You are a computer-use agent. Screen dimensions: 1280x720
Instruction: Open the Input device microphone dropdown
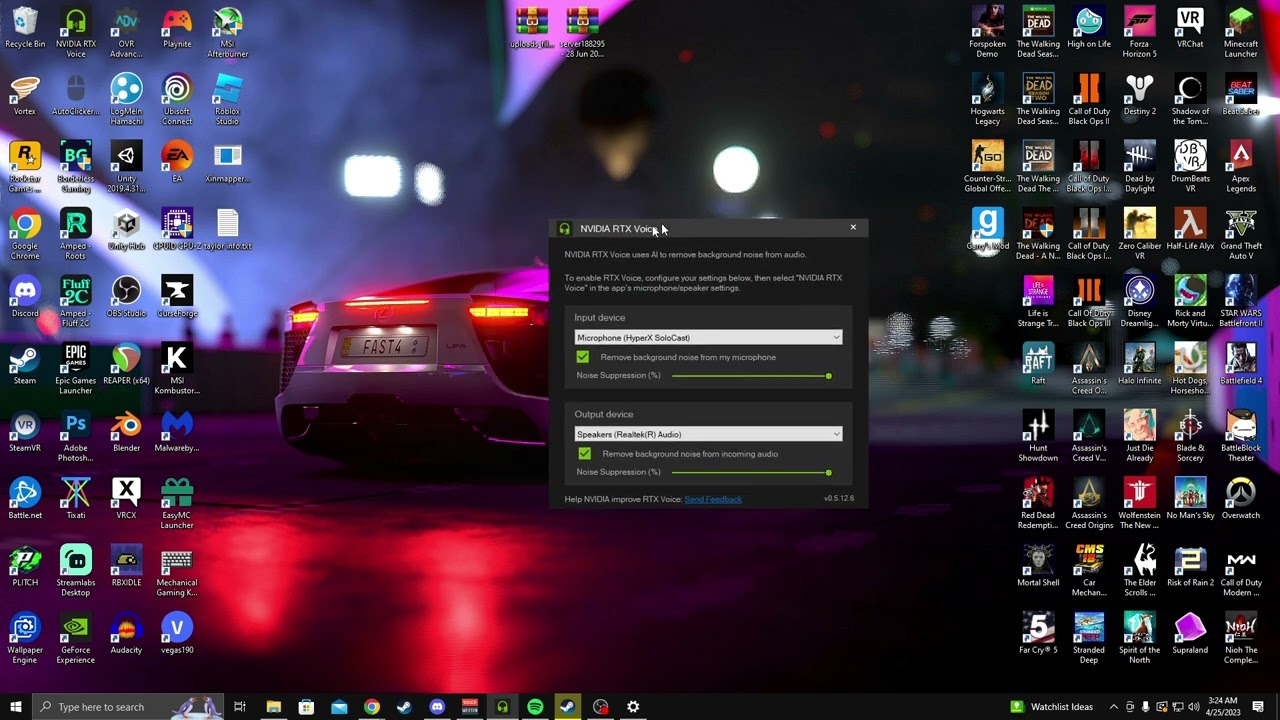coord(708,338)
